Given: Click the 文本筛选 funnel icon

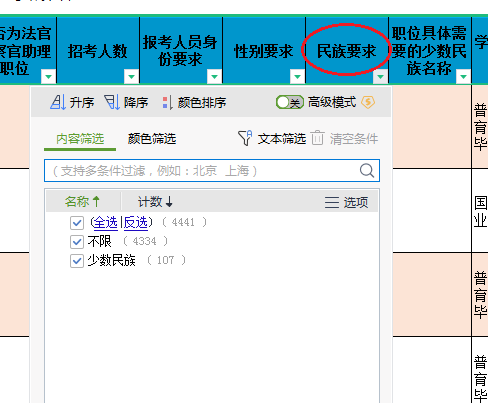Looking at the screenshot, I should point(245,138).
